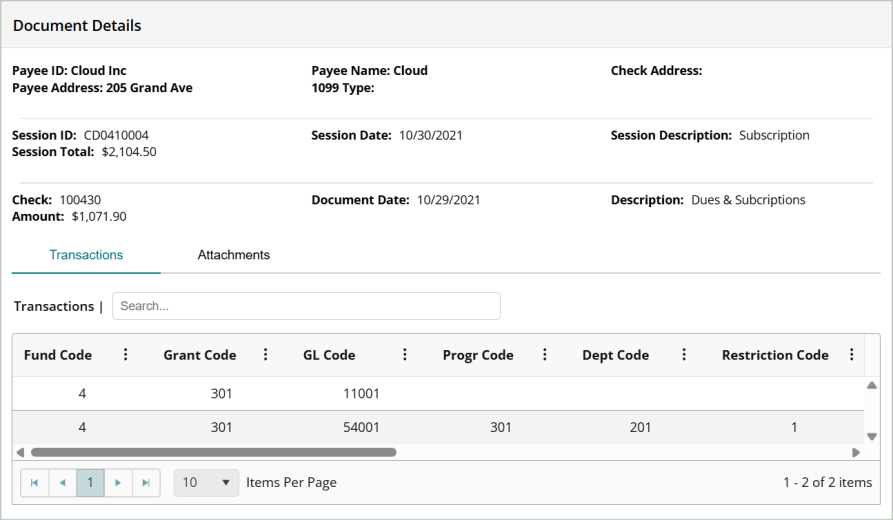The width and height of the screenshot is (893, 520).
Task: Open Grant Code column options menu
Action: click(x=265, y=355)
